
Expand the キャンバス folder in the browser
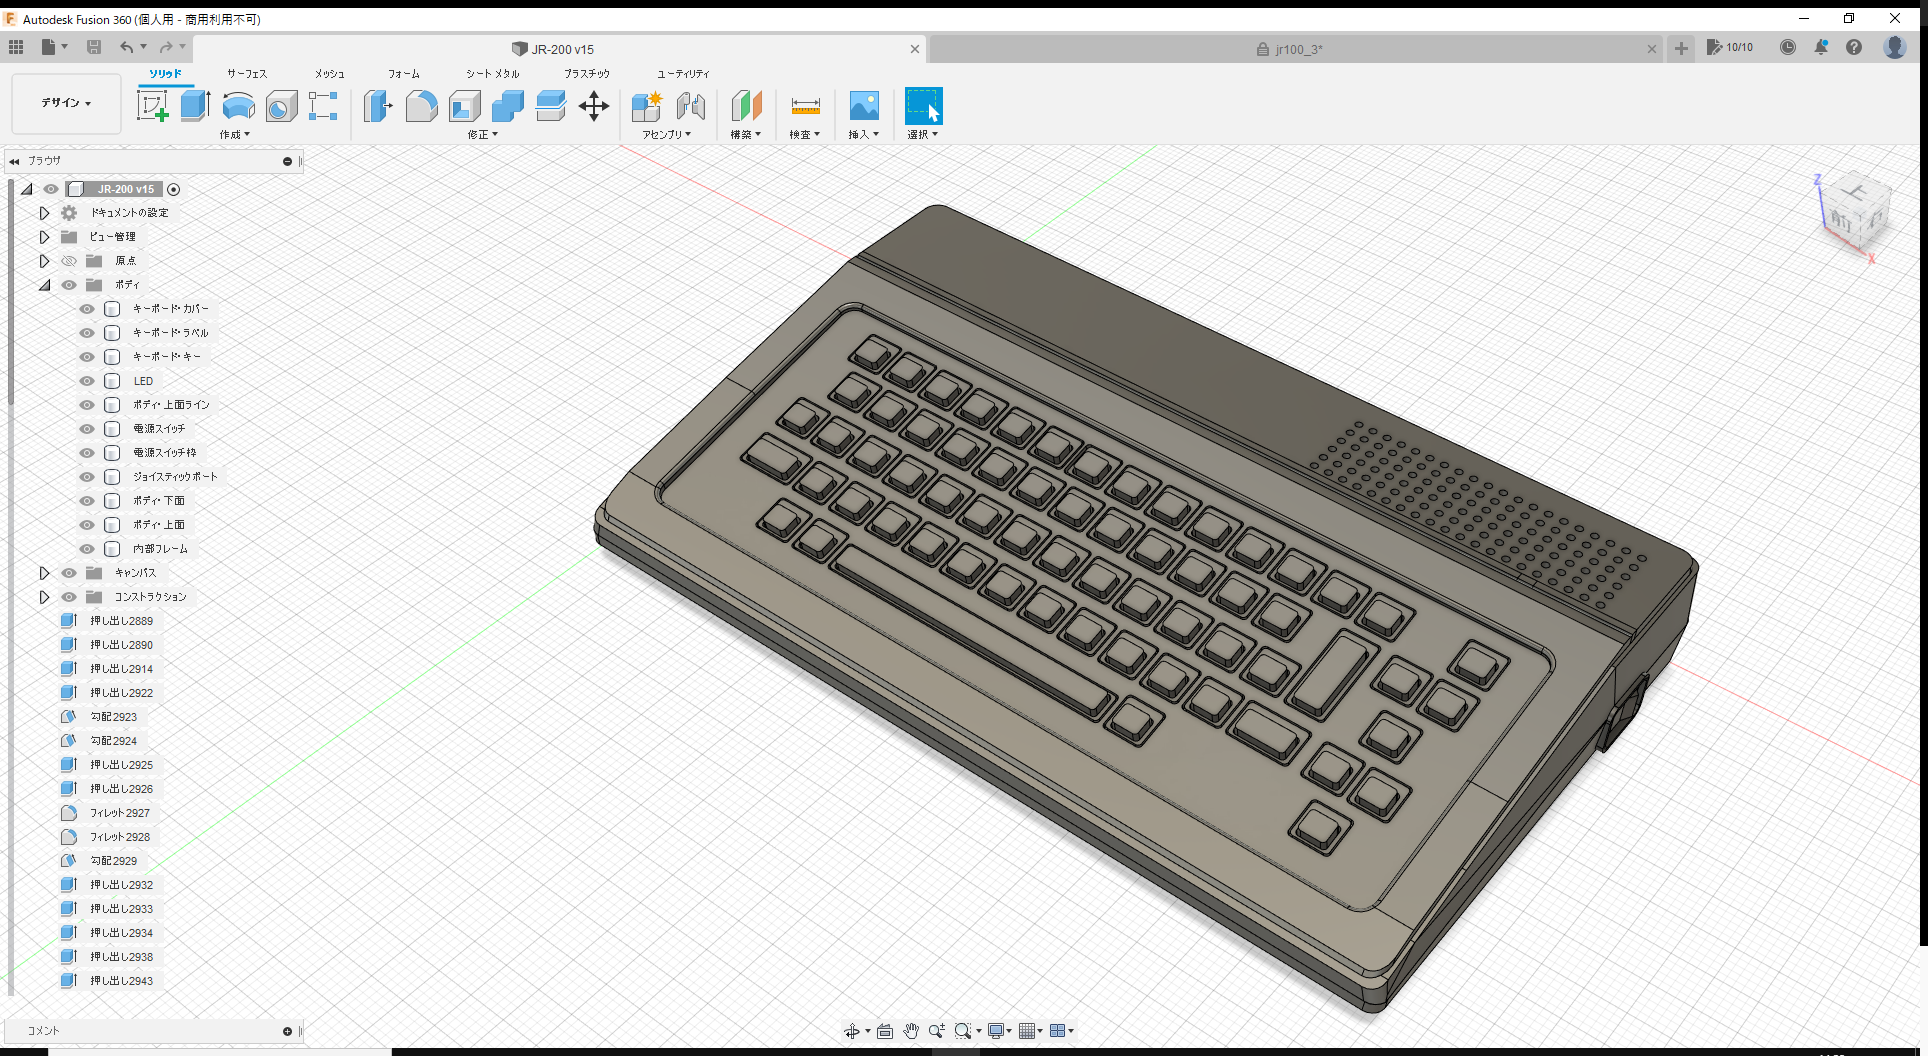(44, 572)
